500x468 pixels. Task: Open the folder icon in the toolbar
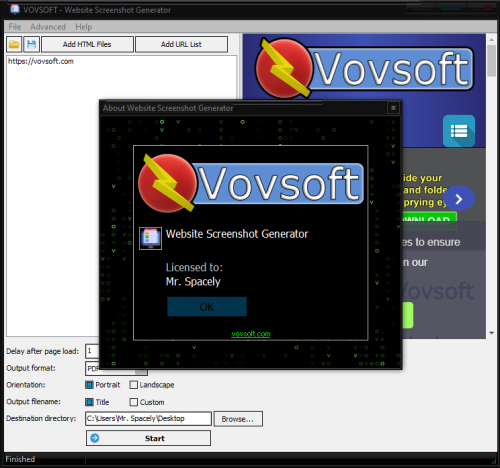tap(14, 44)
